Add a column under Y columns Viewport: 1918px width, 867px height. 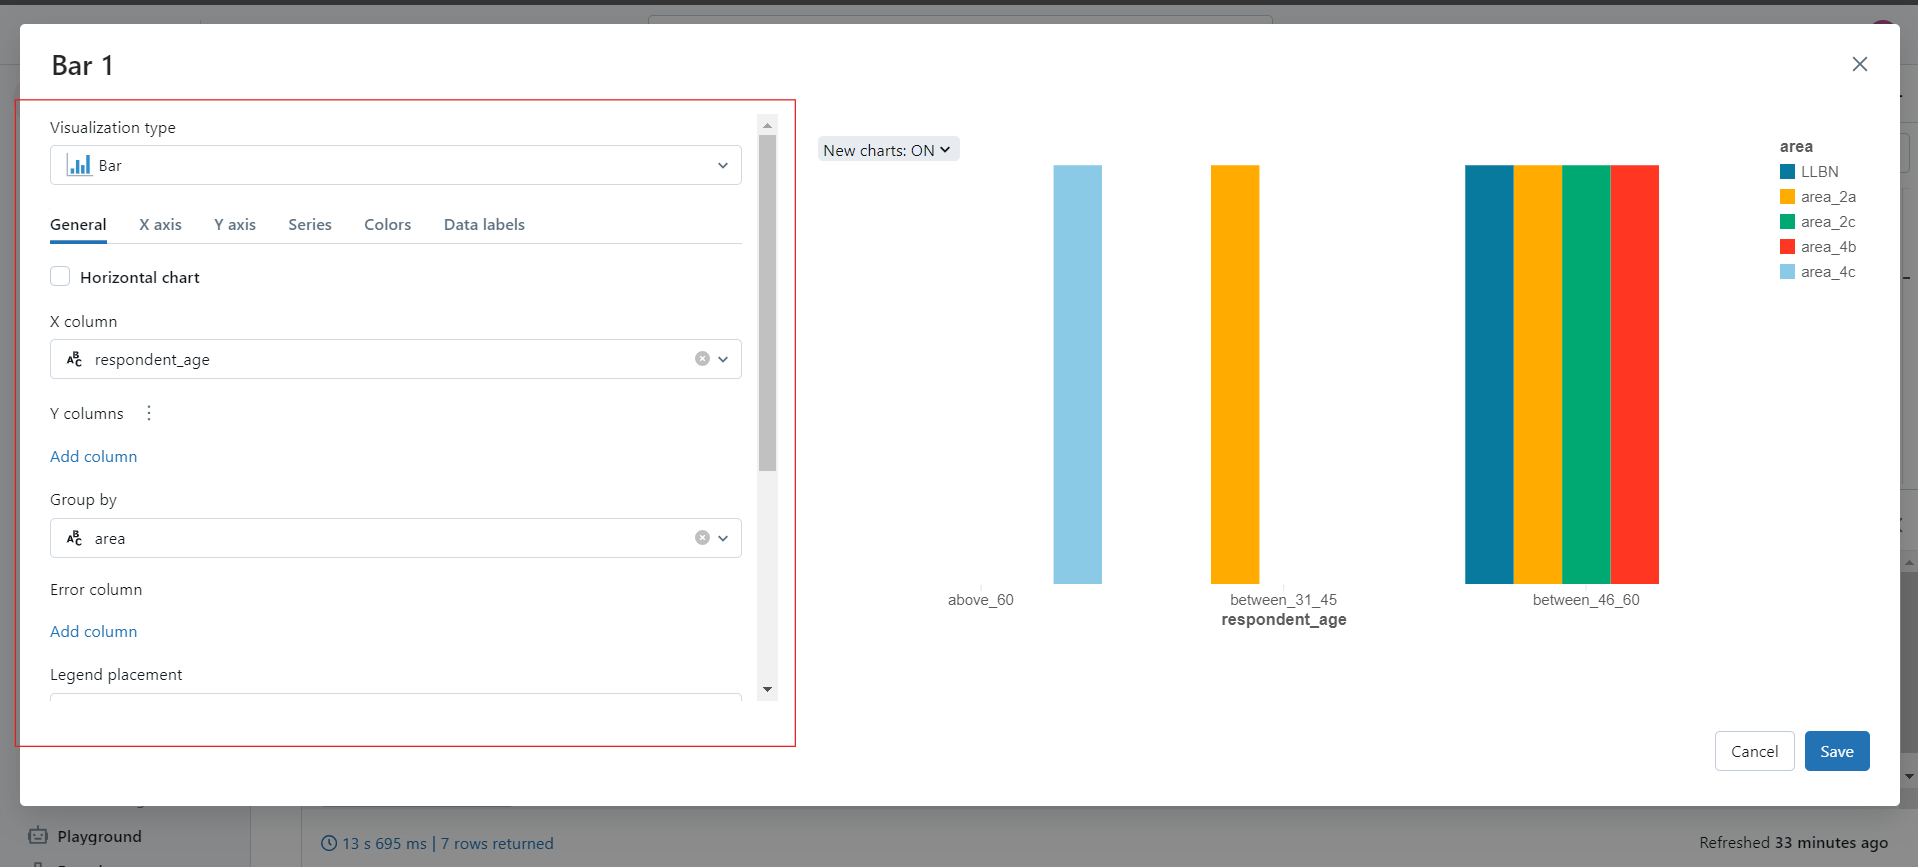(x=94, y=456)
